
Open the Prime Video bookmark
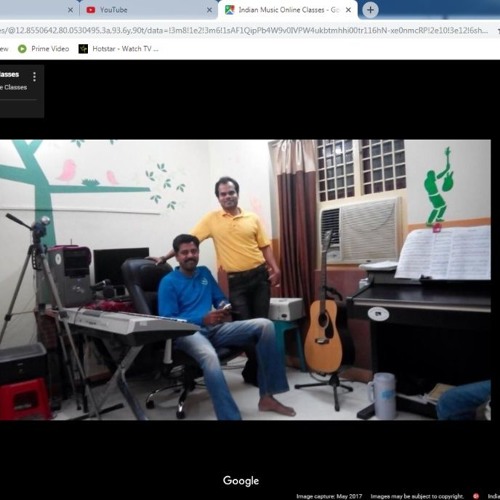pos(44,49)
